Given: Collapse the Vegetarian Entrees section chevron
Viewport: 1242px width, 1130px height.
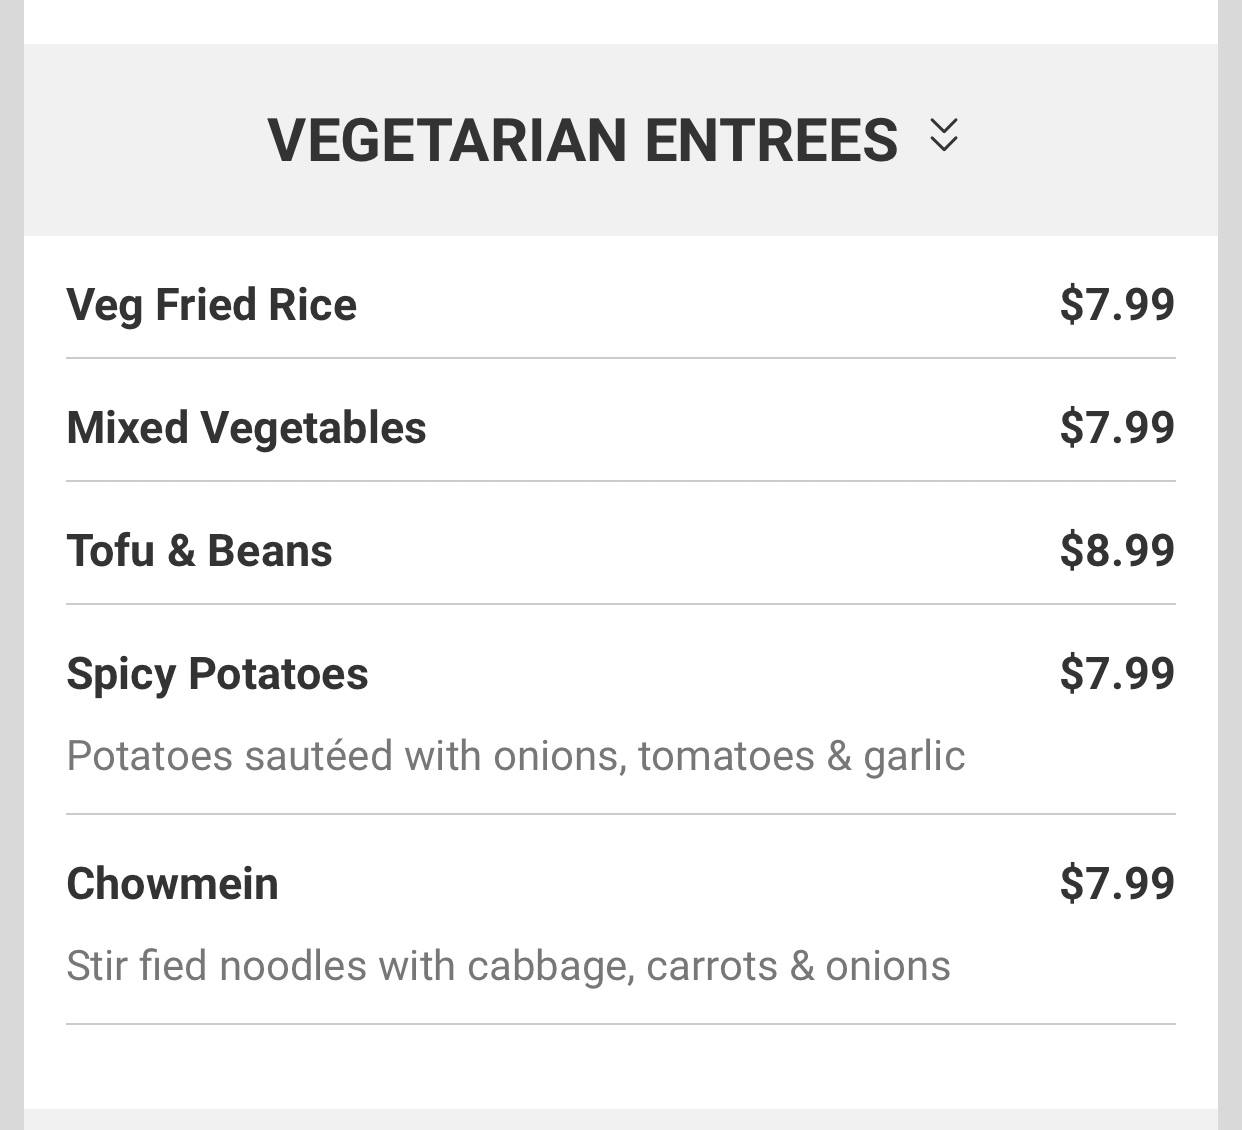Looking at the screenshot, I should 944,135.
